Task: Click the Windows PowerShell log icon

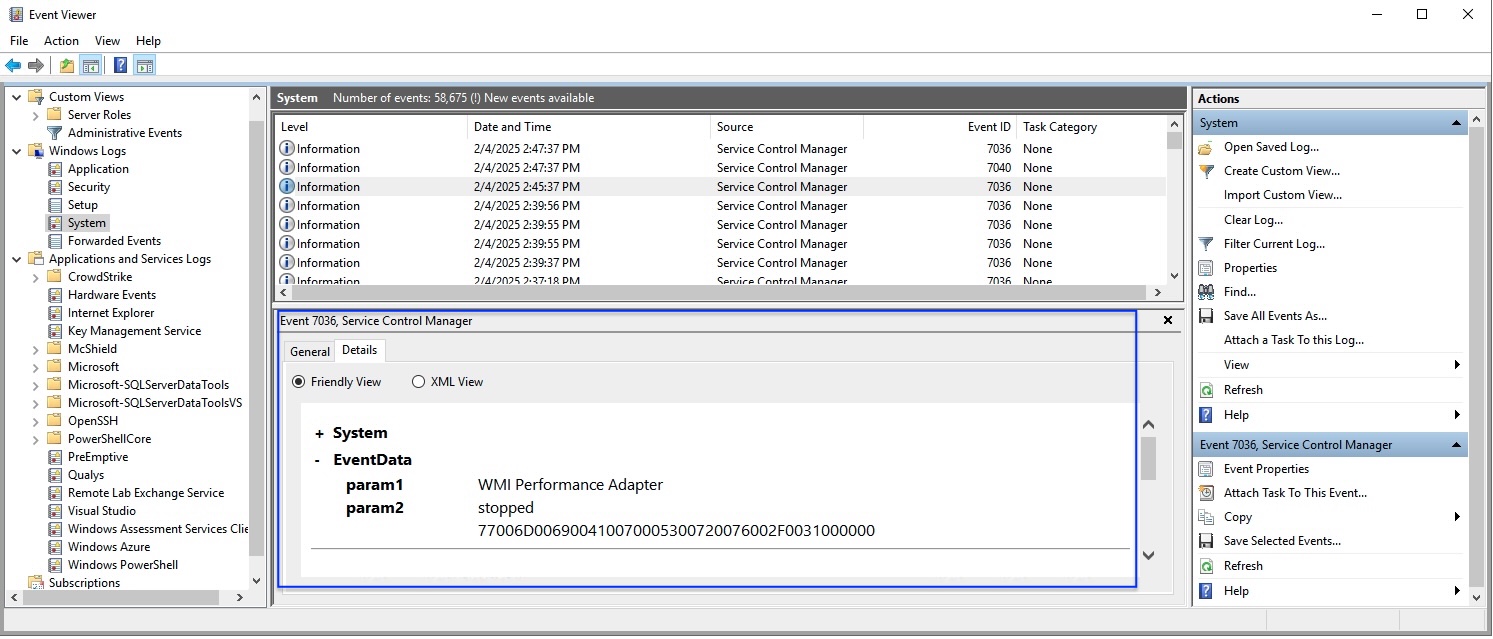Action: (56, 565)
